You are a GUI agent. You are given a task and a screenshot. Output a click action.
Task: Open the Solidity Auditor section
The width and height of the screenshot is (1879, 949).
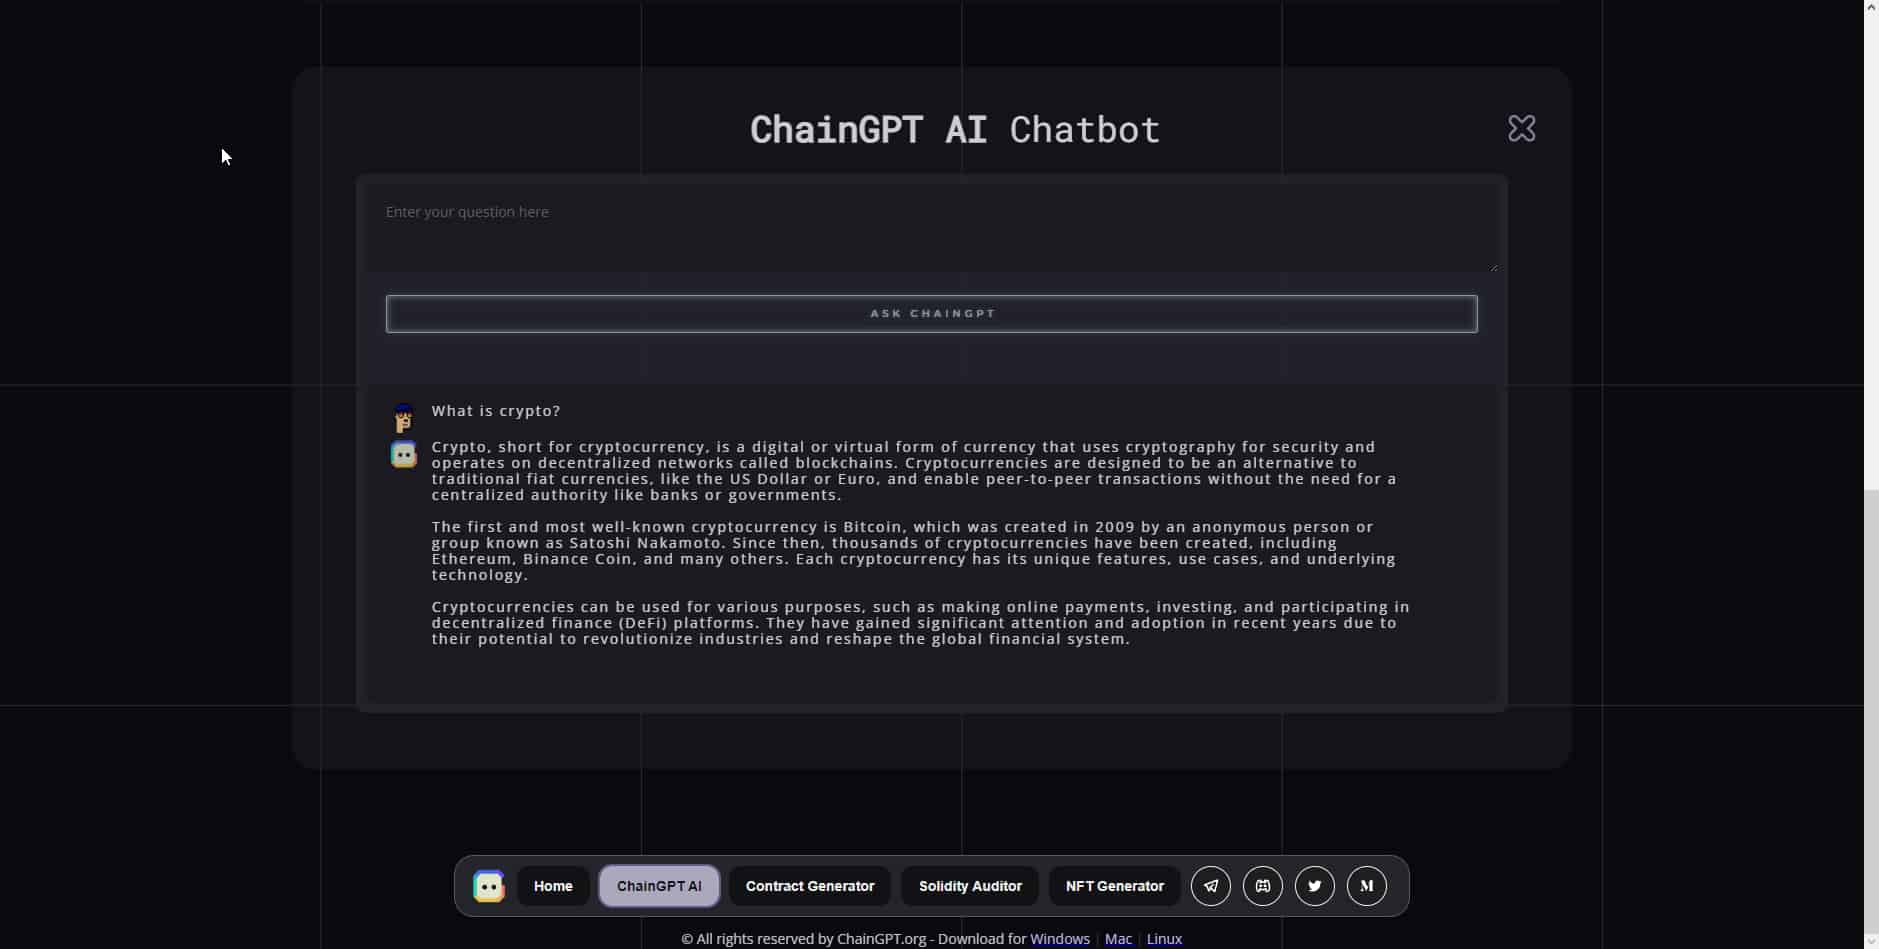pos(969,886)
